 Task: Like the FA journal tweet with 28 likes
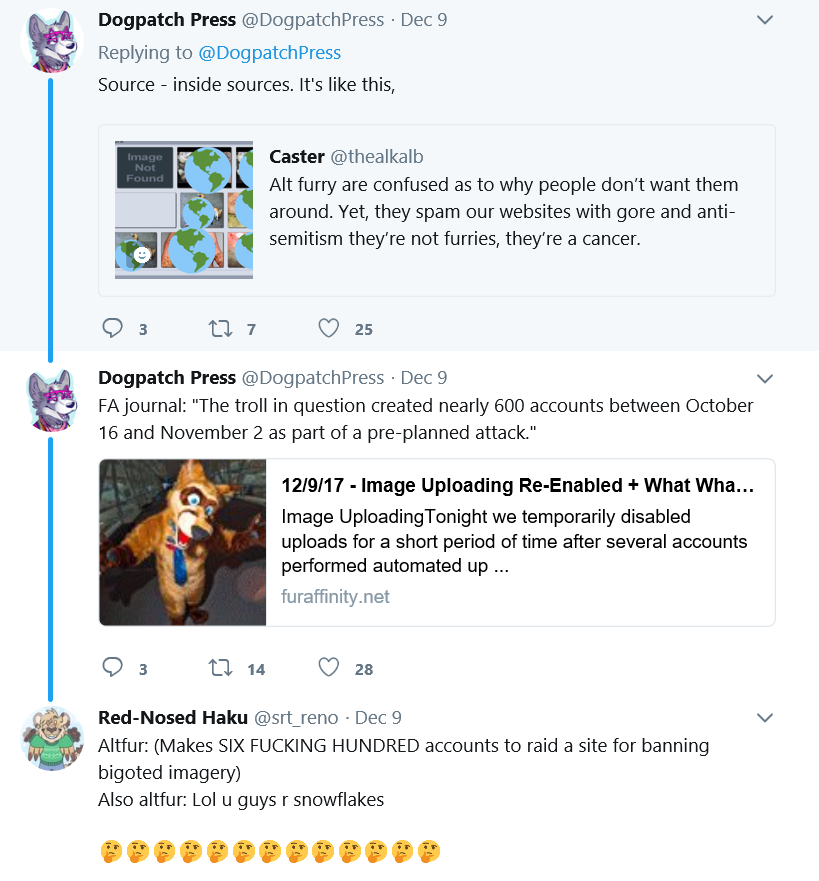(x=329, y=667)
